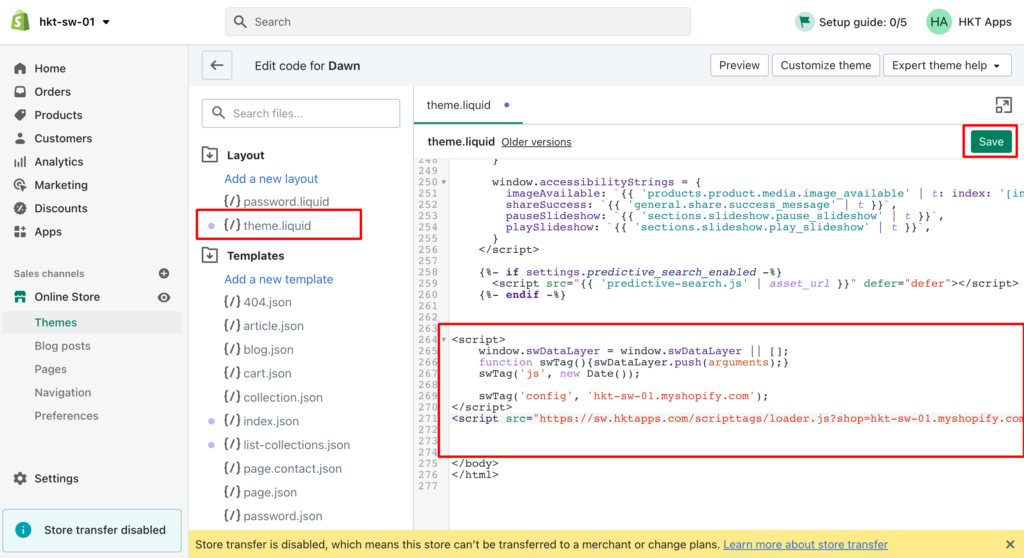Screen dimensions: 1024x558
Task: Click Learn more about store transfer
Action: (805, 544)
